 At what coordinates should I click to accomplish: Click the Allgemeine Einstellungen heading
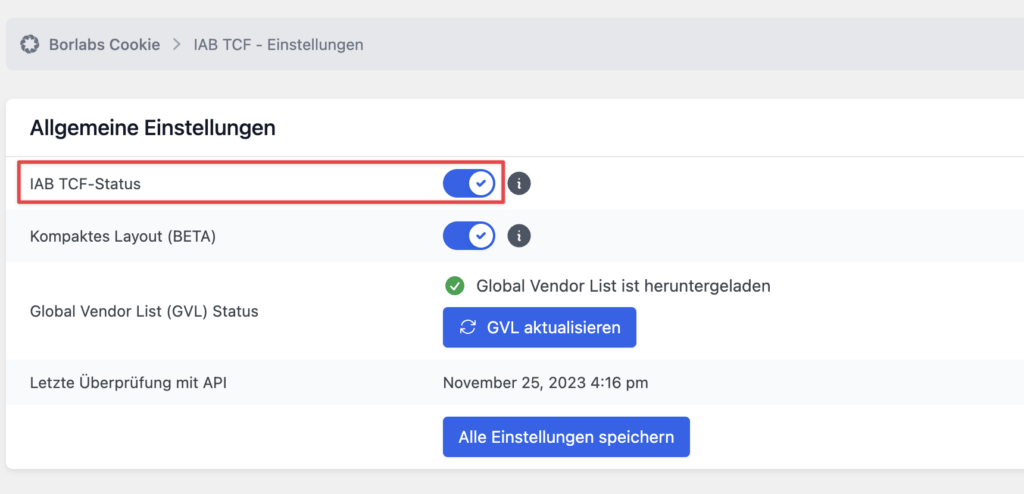pos(153,128)
